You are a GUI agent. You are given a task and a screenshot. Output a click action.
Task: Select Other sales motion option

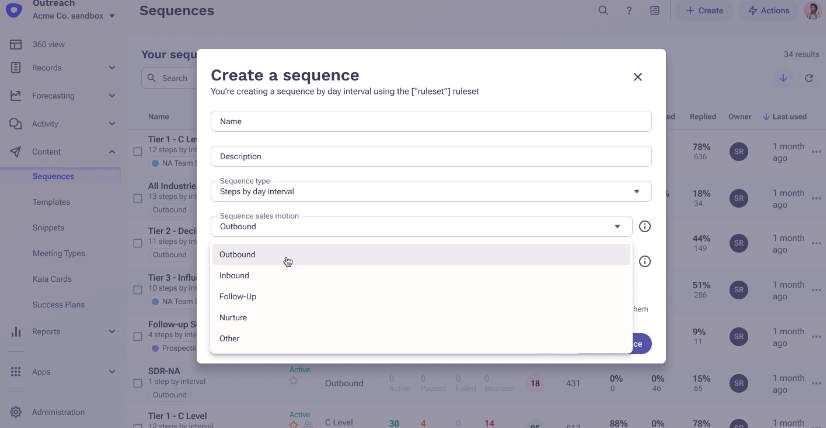point(421,338)
